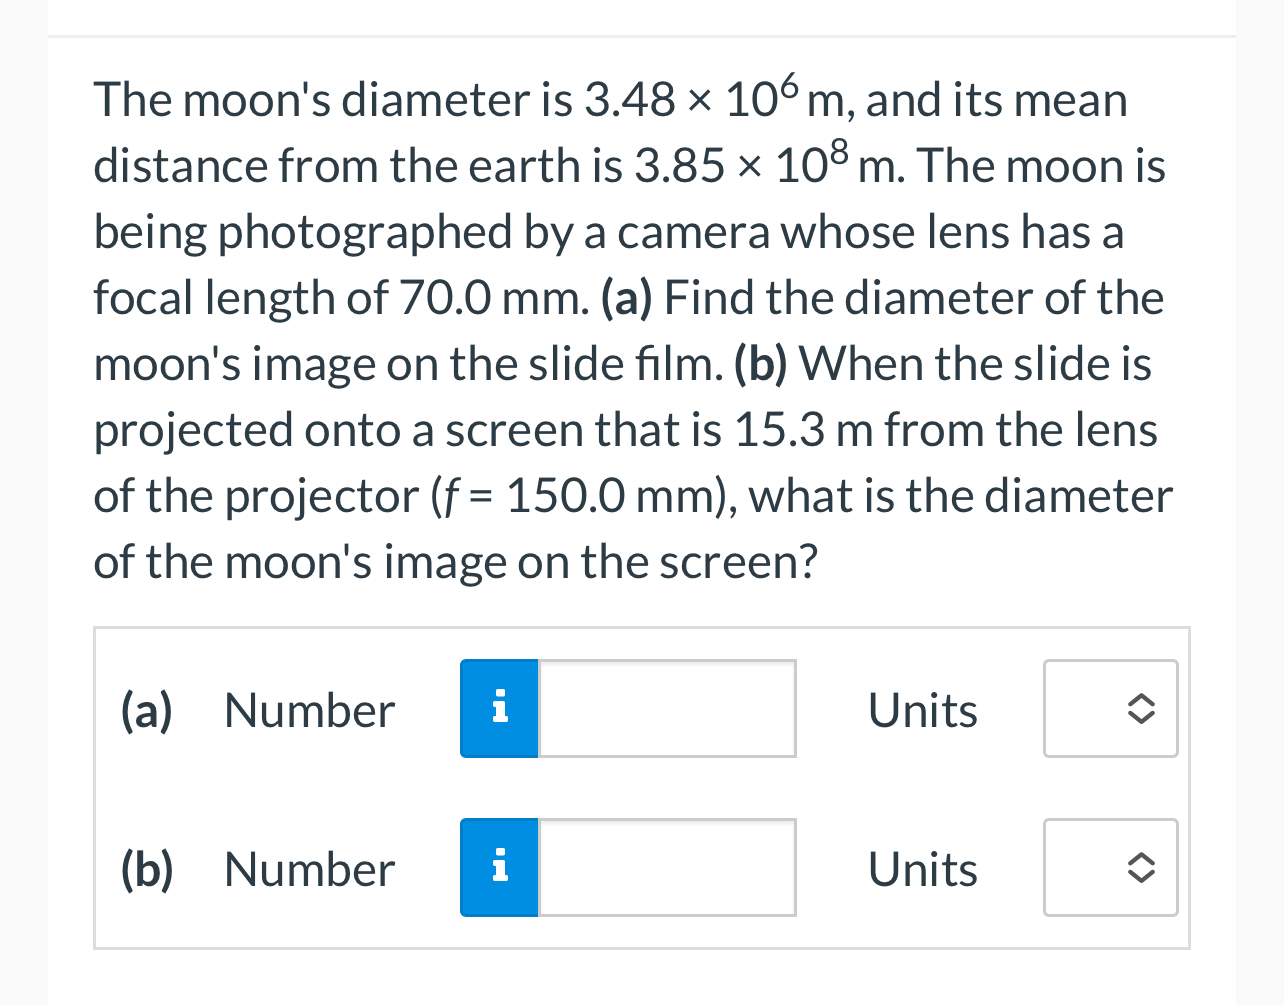Click the 'Units' label for part (a)
This screenshot has height=1006, width=1284.
click(922, 710)
